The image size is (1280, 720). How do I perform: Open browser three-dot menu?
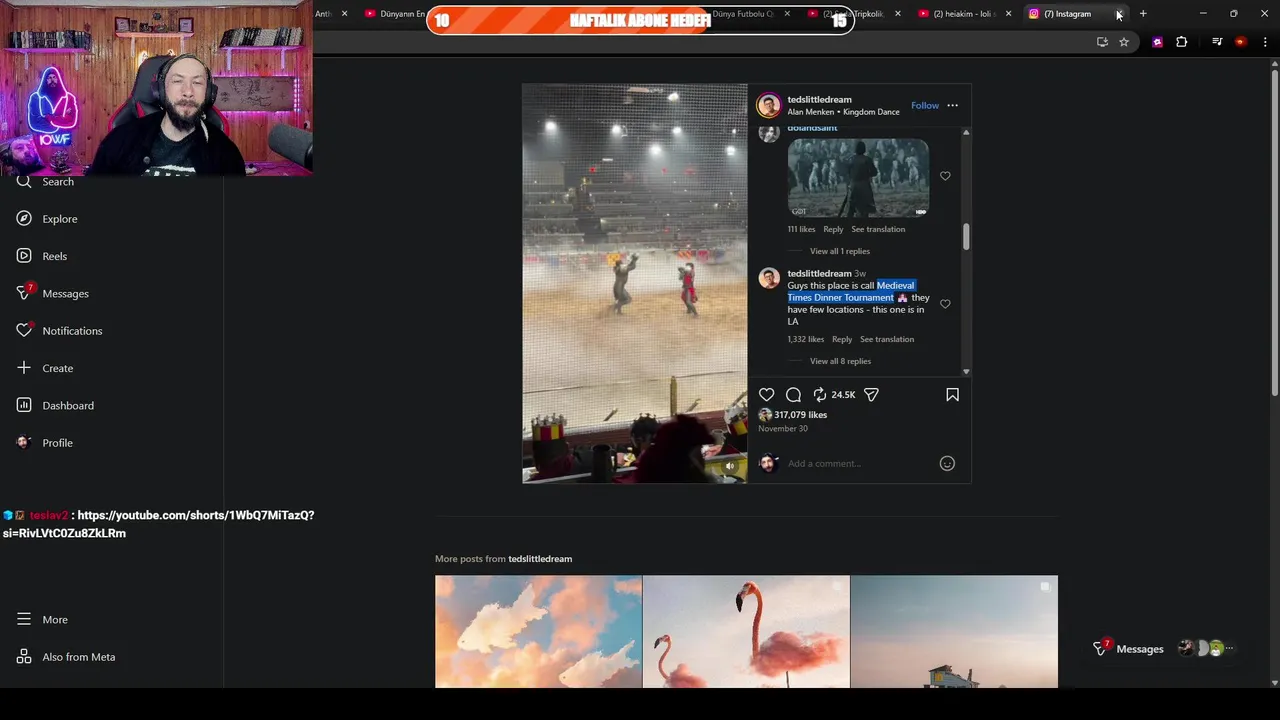tap(1265, 42)
